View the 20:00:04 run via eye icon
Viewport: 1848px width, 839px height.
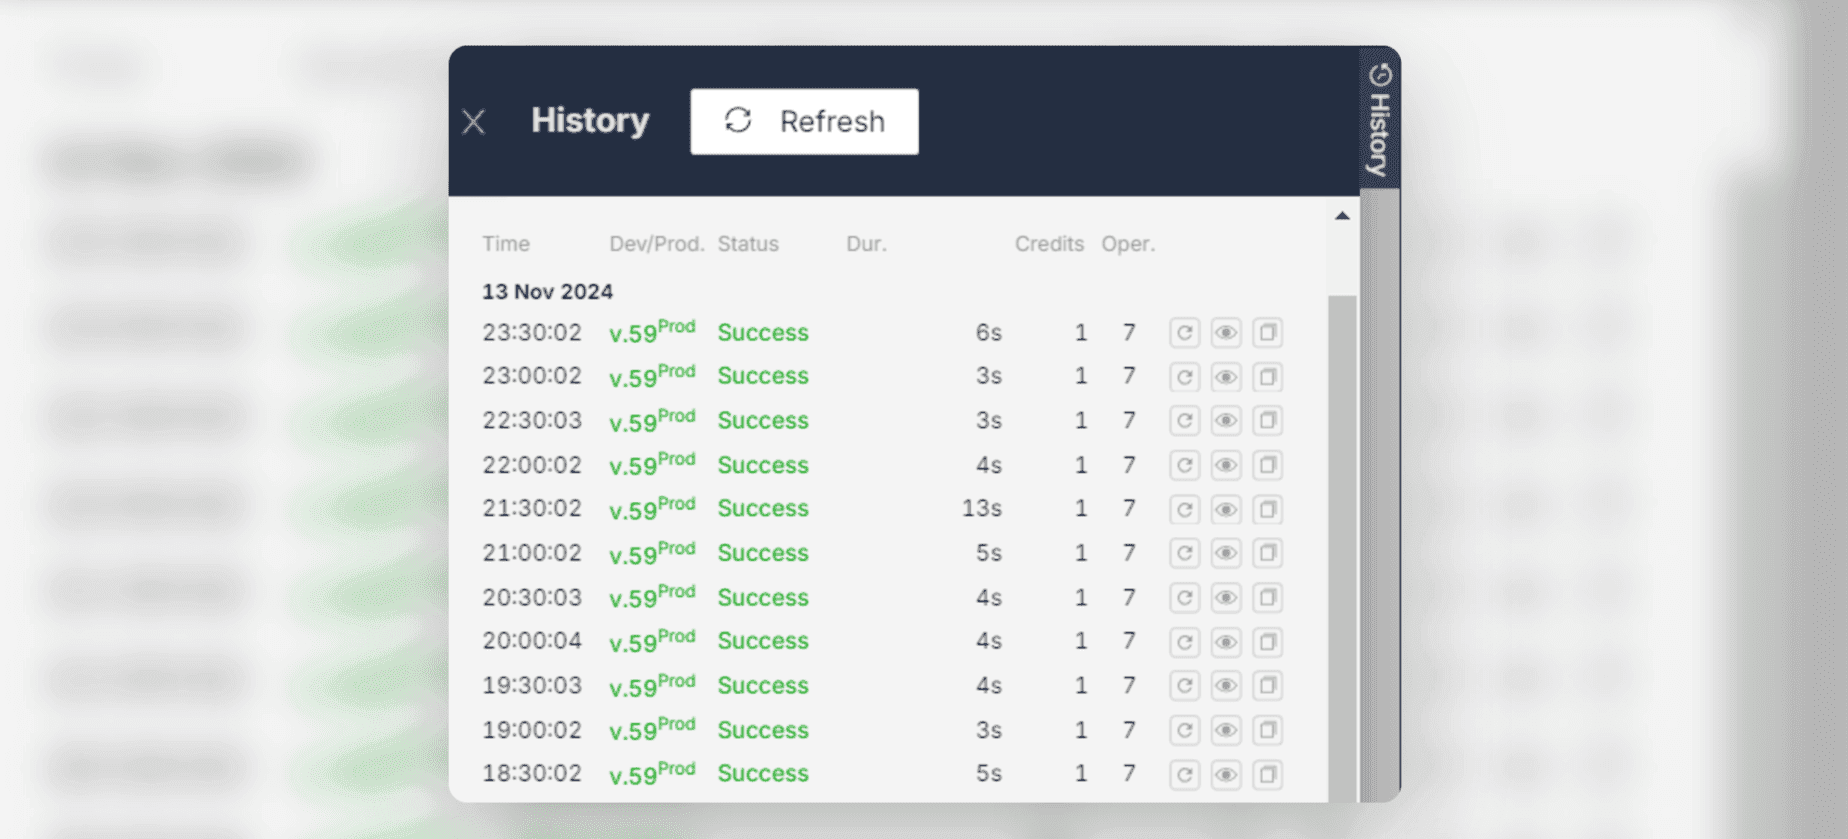1226,642
